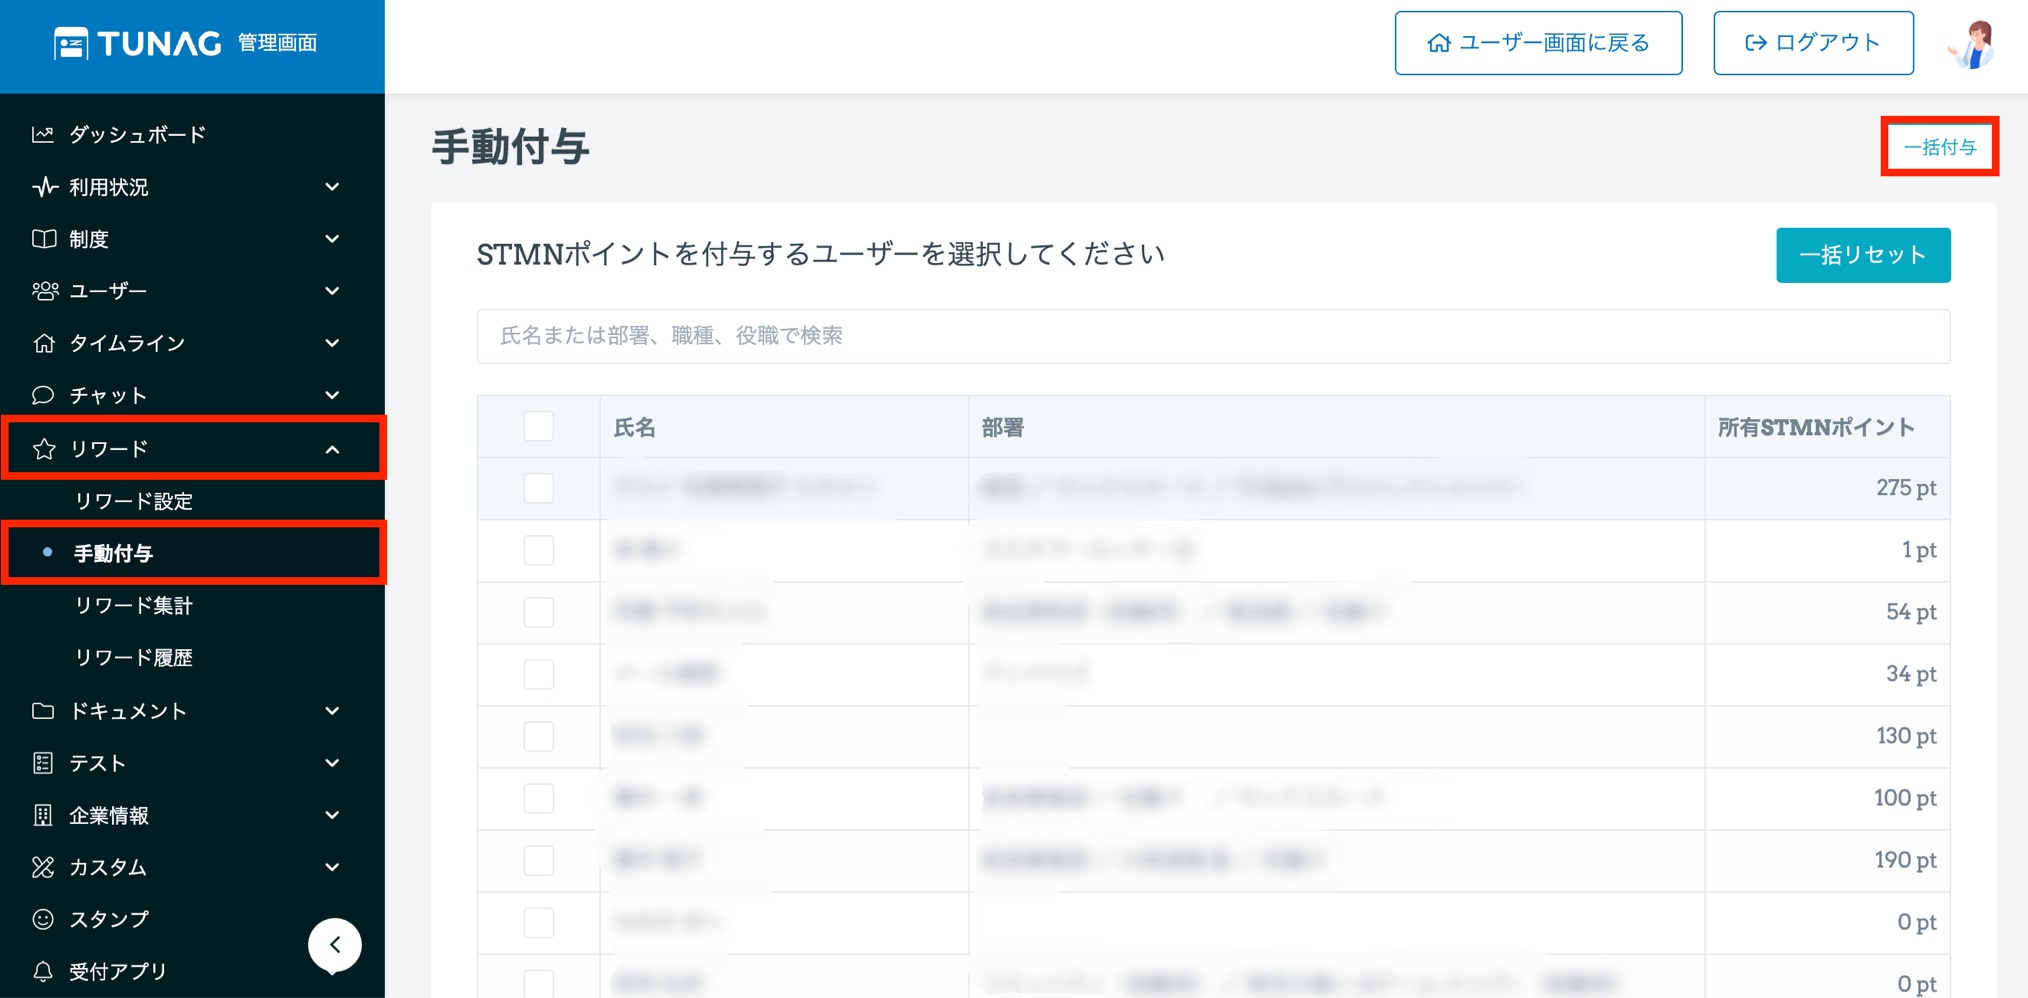Click the テスト checklist icon
The height and width of the screenshot is (998, 2028).
click(43, 763)
